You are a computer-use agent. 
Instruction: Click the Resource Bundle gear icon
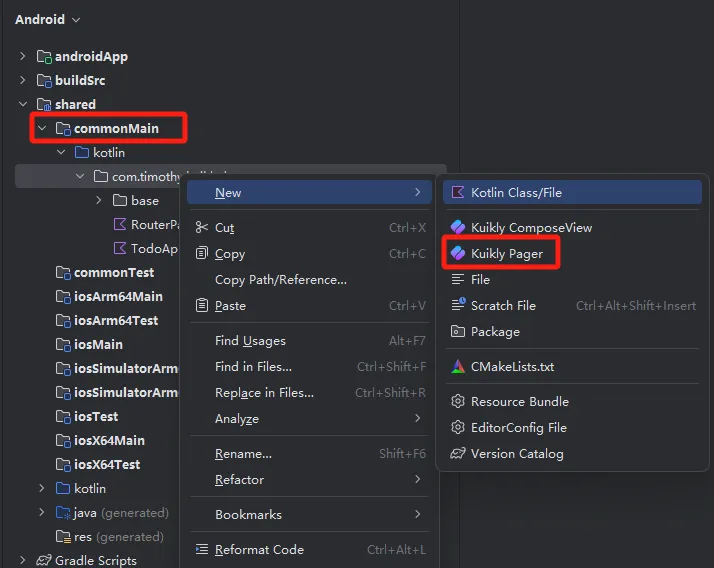point(458,401)
